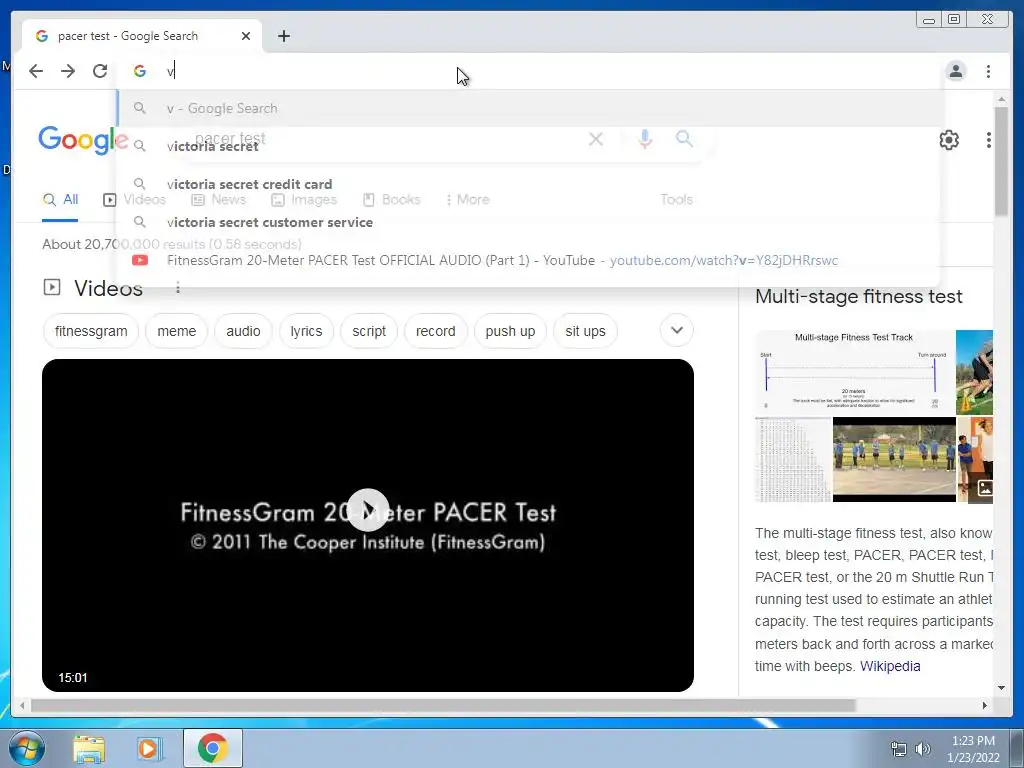
Task: Click the horizontal scrollbar left arrow
Action: coord(22,705)
